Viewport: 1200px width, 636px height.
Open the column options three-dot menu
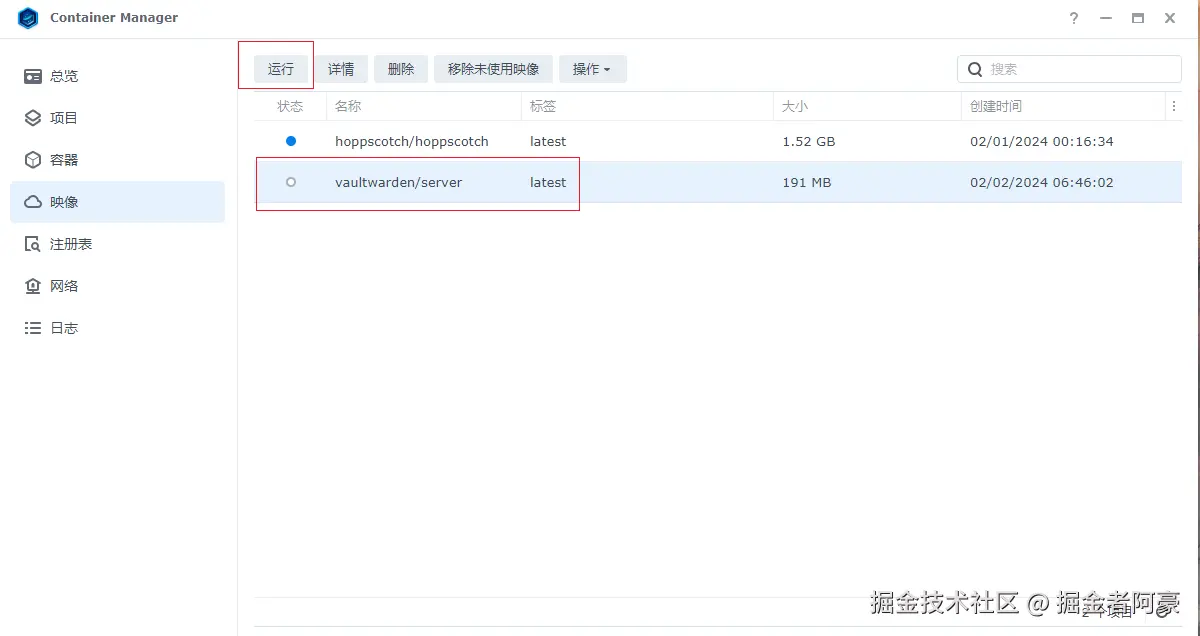point(1173,106)
